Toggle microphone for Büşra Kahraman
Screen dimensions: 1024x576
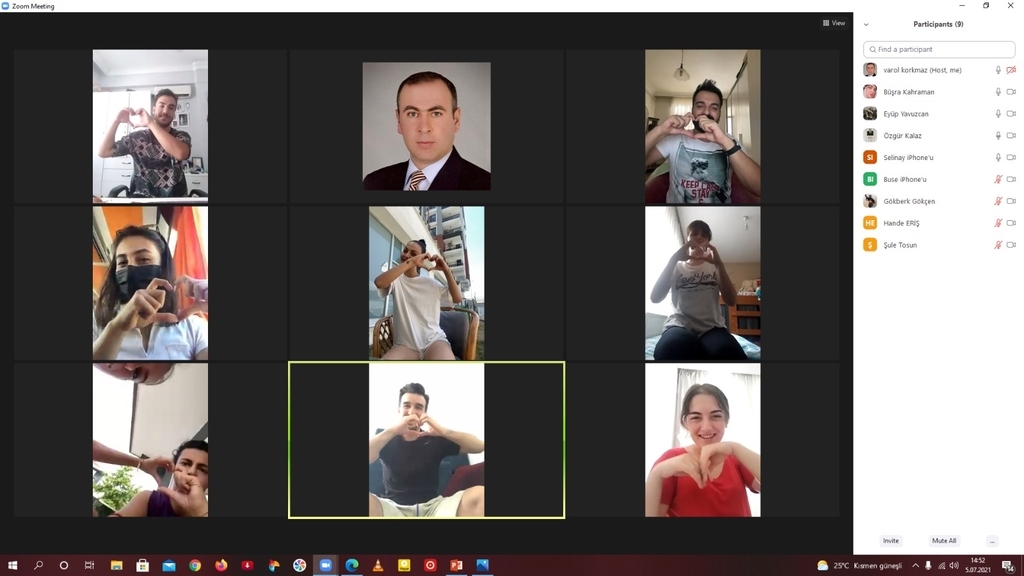tap(997, 92)
